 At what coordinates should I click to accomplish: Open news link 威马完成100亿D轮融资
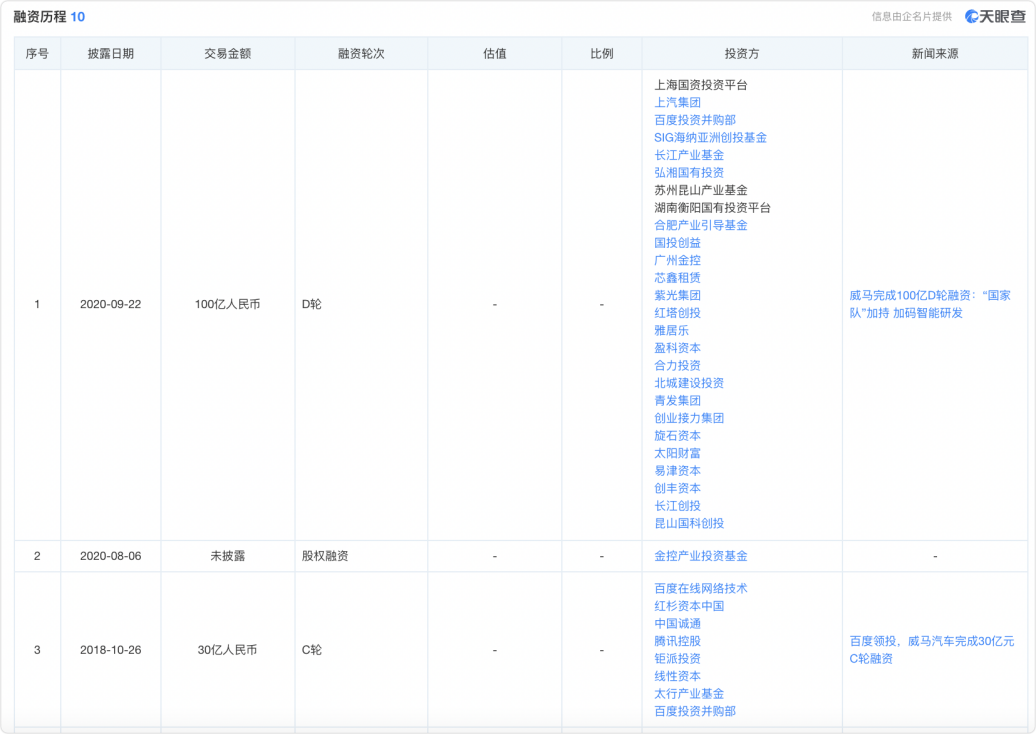coord(930,304)
